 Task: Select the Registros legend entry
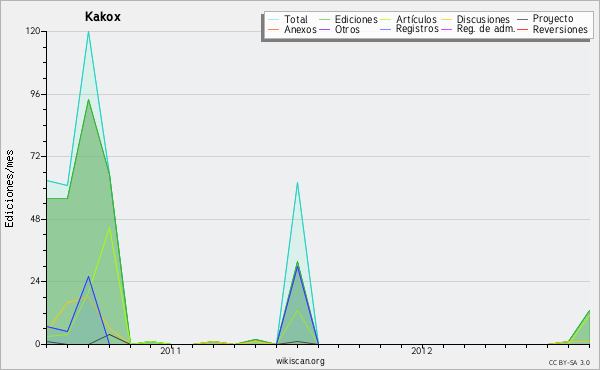tap(417, 29)
